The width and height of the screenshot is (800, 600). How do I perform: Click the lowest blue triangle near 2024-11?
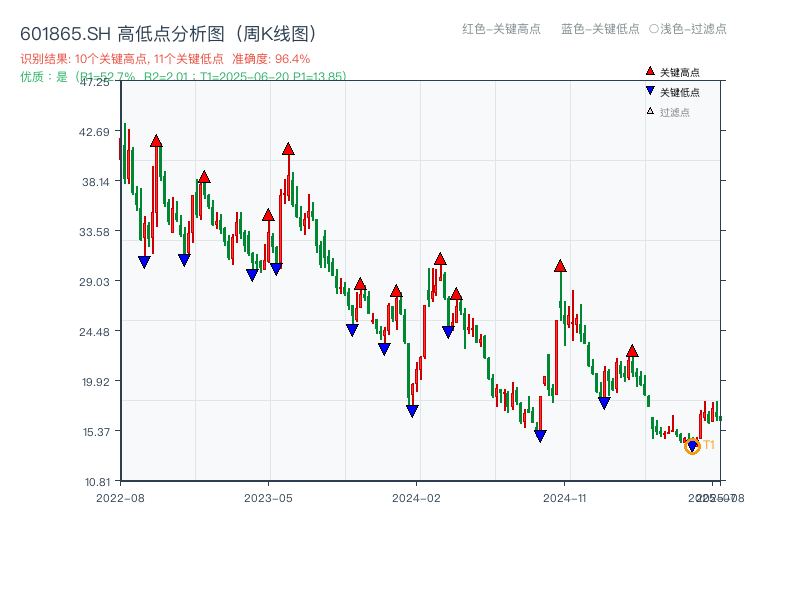pyautogui.click(x=538, y=434)
